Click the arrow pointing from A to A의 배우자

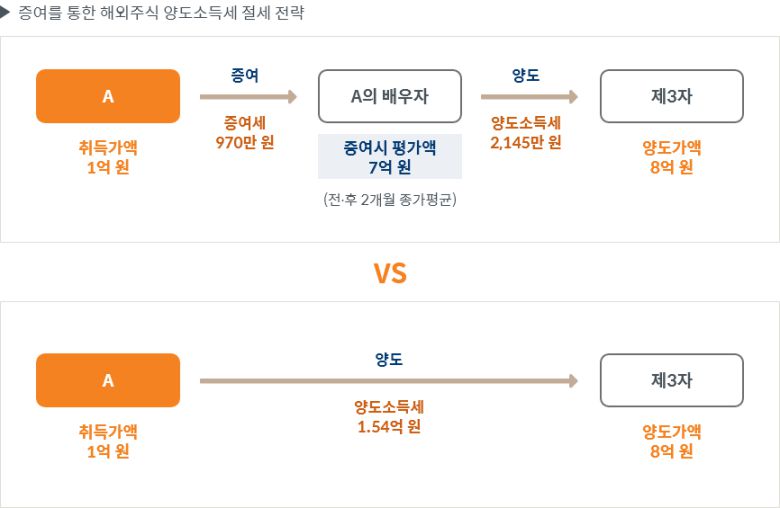pos(249,97)
